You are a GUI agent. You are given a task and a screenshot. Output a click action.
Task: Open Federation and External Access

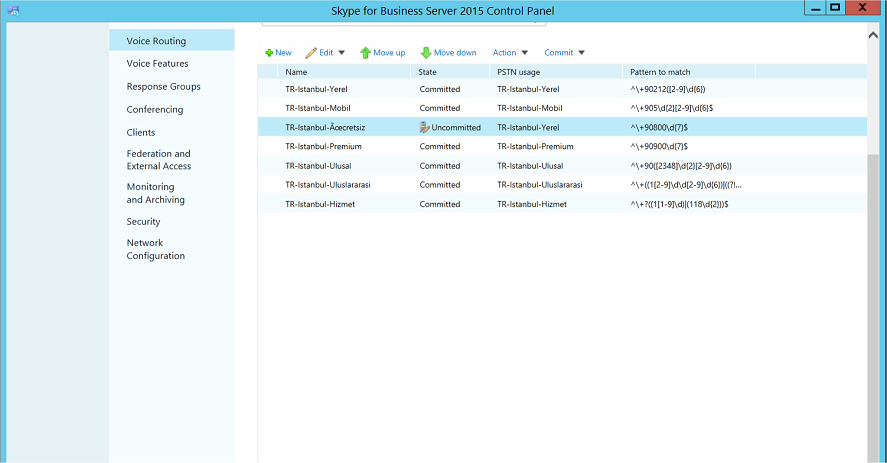click(x=158, y=160)
